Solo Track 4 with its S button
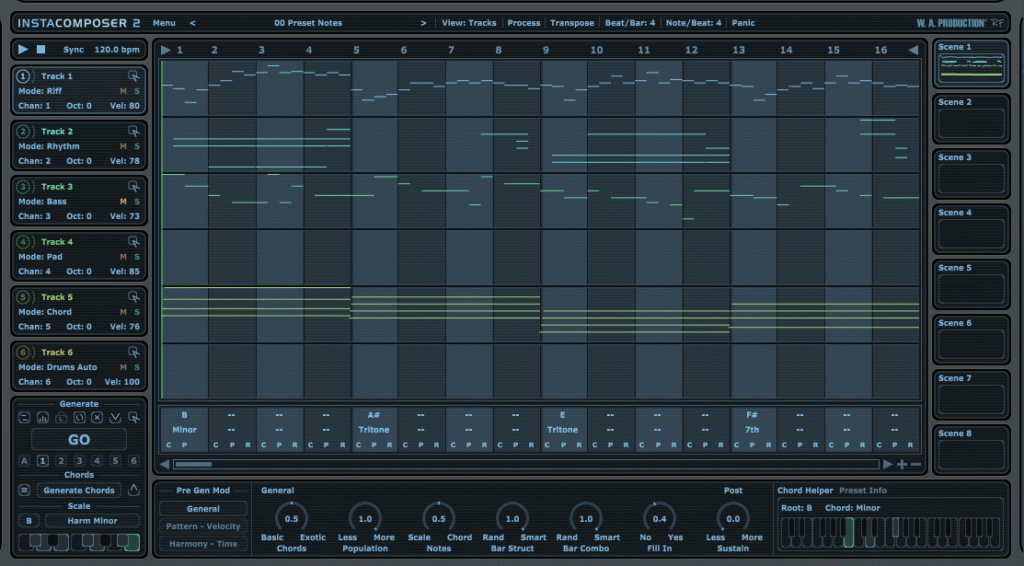The image size is (1024, 566). click(x=137, y=257)
